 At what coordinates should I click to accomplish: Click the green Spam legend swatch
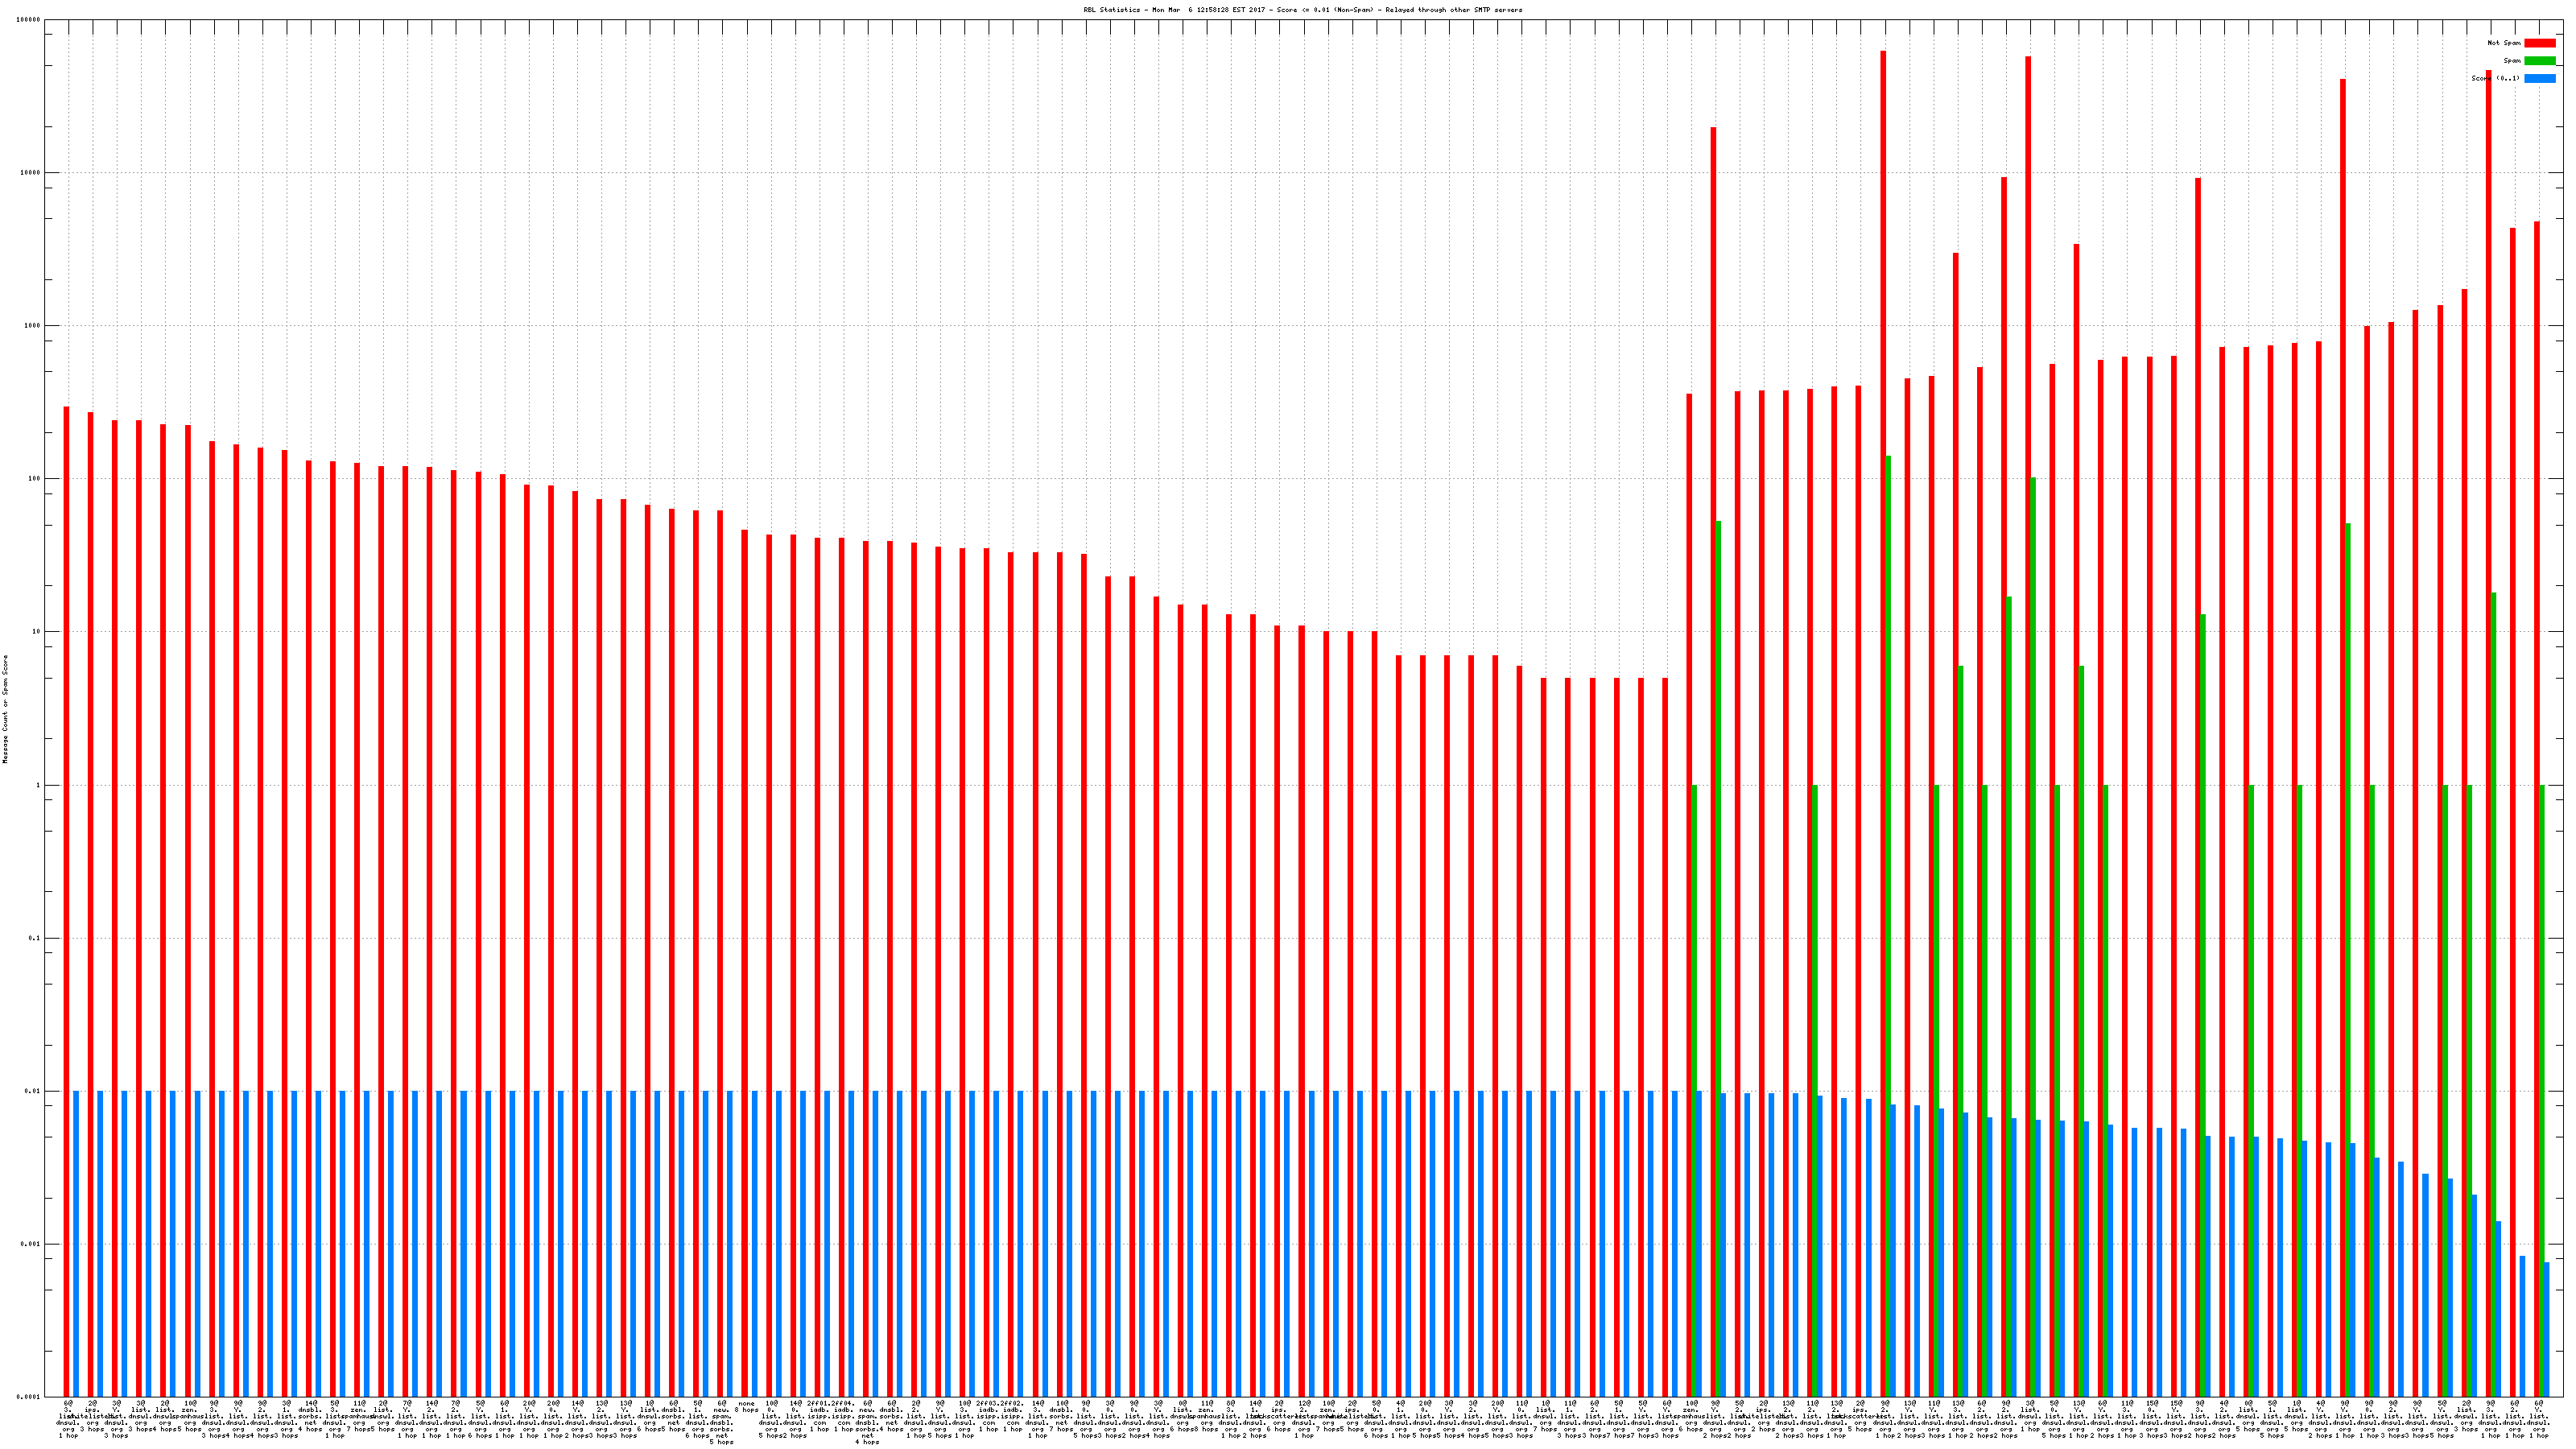pos(2539,61)
